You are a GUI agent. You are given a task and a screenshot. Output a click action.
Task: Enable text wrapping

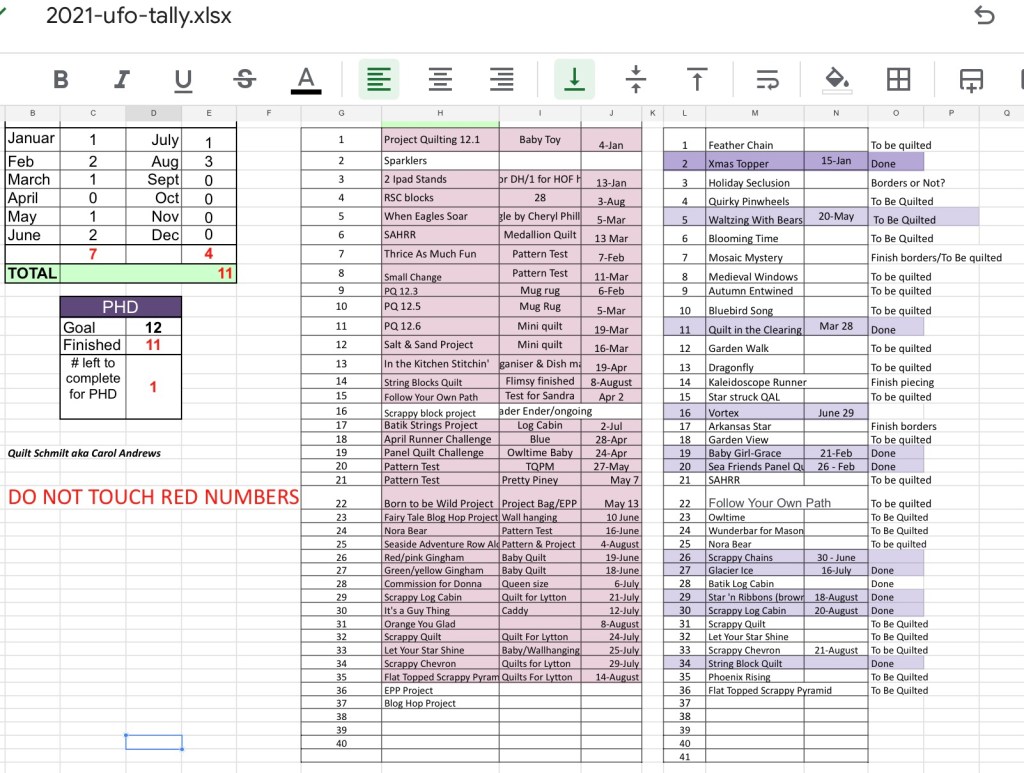point(767,79)
